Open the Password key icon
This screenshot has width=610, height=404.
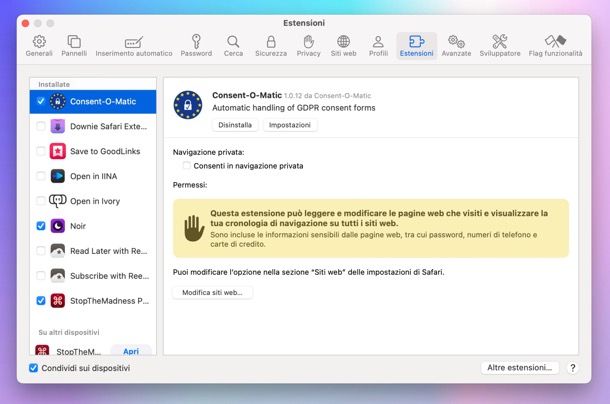pos(196,41)
